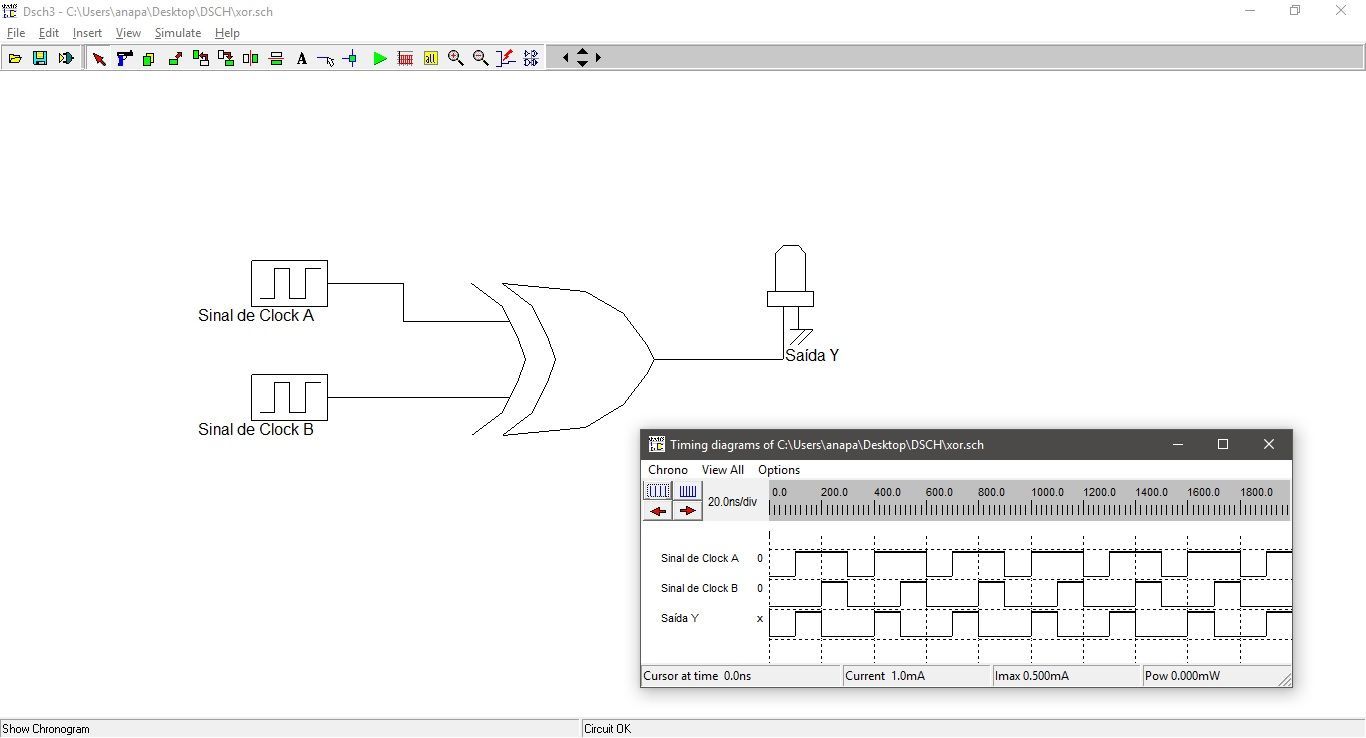
Task: Toggle the Sinal de Clock A source symbol
Action: tap(289, 283)
